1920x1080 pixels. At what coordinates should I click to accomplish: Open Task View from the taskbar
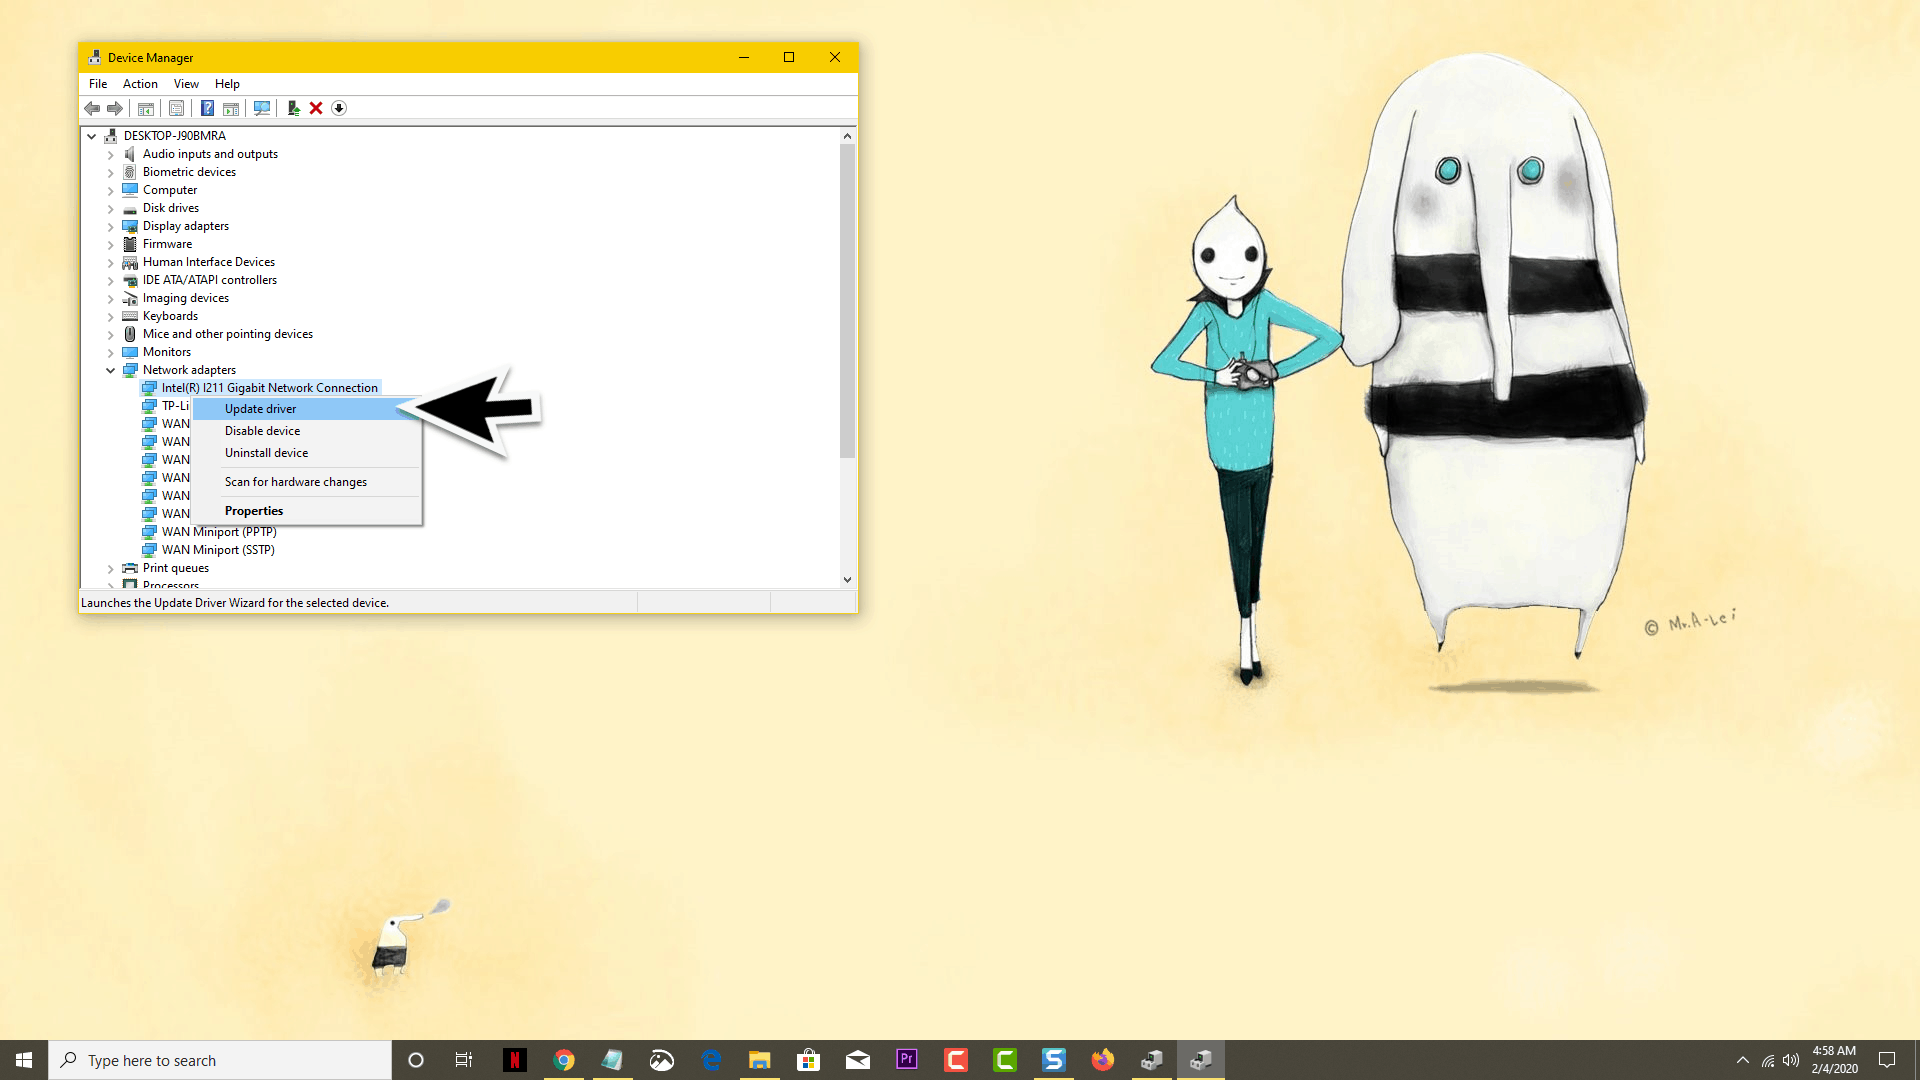tap(464, 1060)
